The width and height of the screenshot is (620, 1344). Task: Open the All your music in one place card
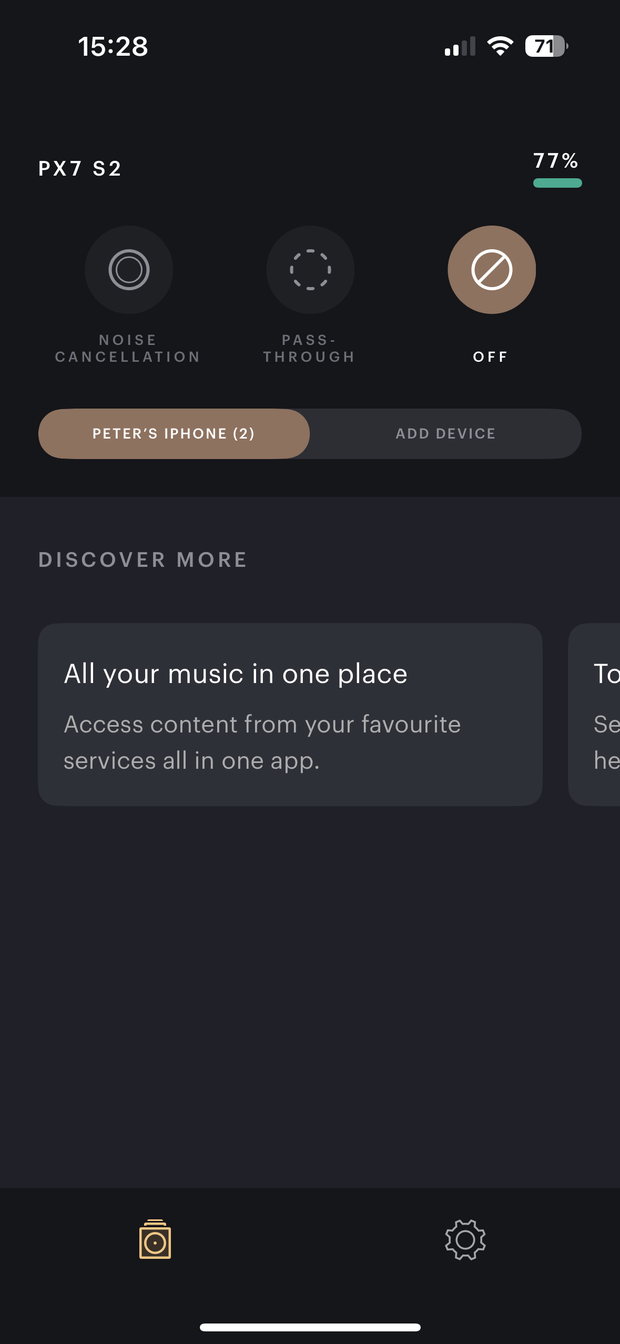290,715
